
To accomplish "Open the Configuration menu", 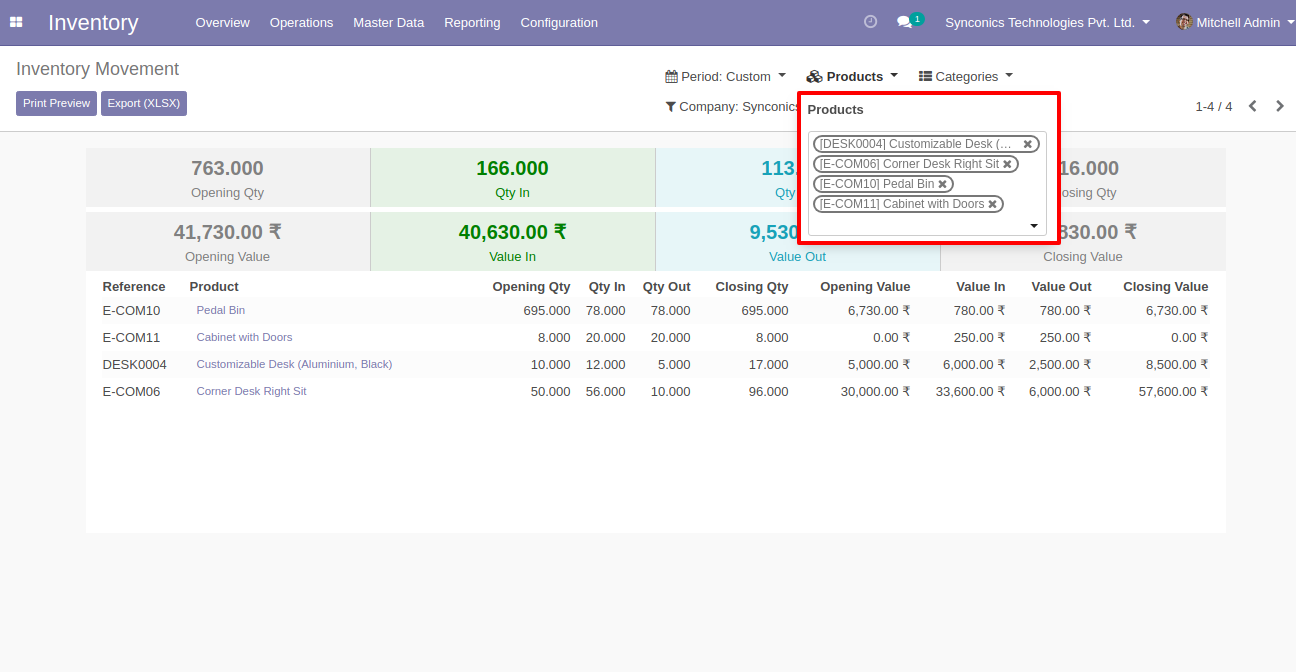I will tap(559, 22).
